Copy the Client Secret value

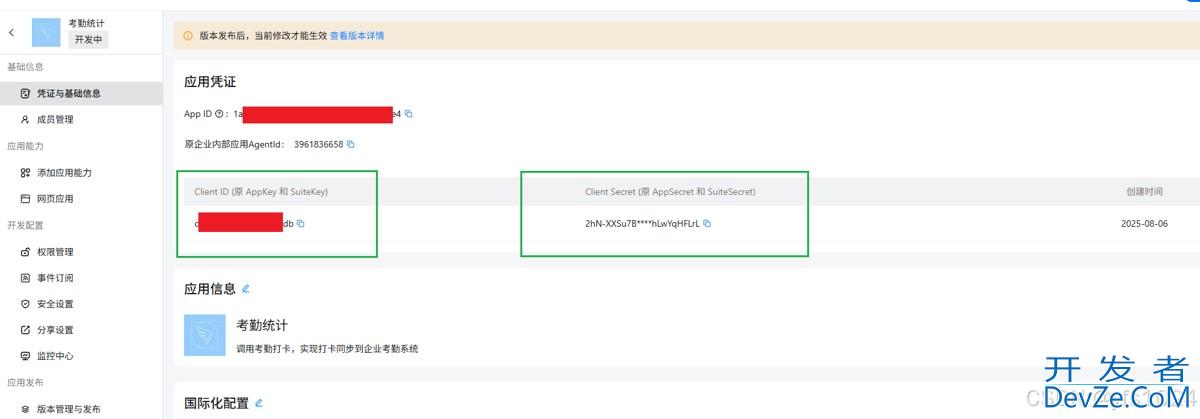point(707,224)
